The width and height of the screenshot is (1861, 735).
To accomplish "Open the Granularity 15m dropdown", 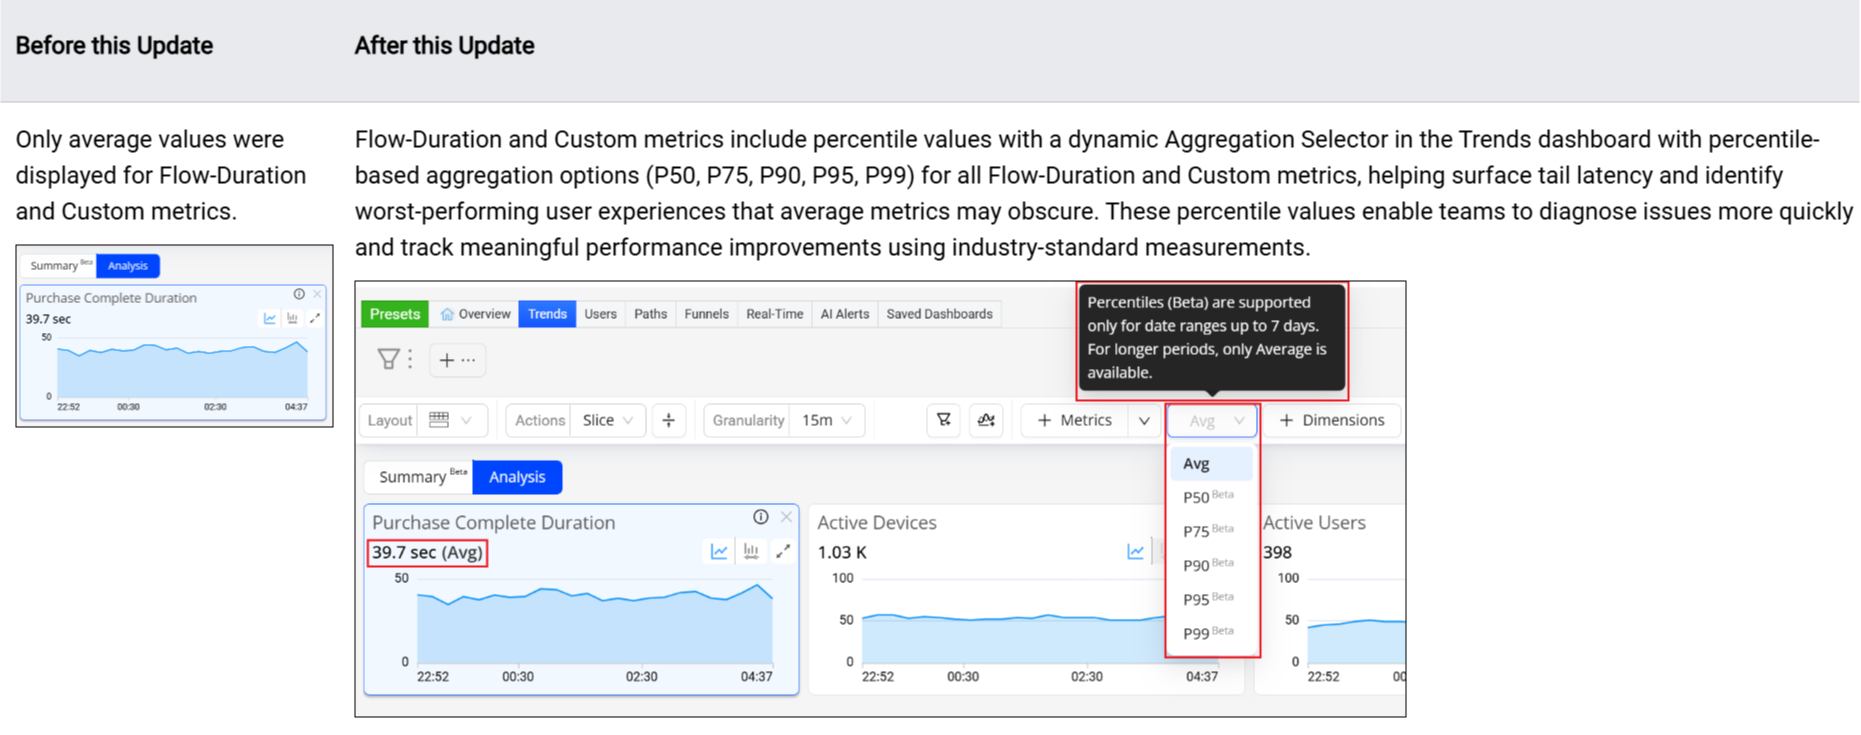I will [827, 420].
